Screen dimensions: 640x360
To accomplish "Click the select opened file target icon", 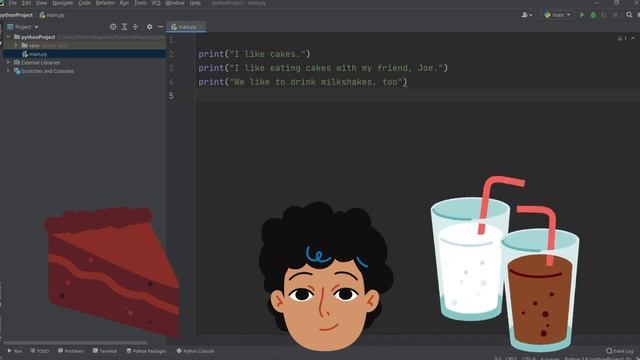I will pyautogui.click(x=113, y=27).
